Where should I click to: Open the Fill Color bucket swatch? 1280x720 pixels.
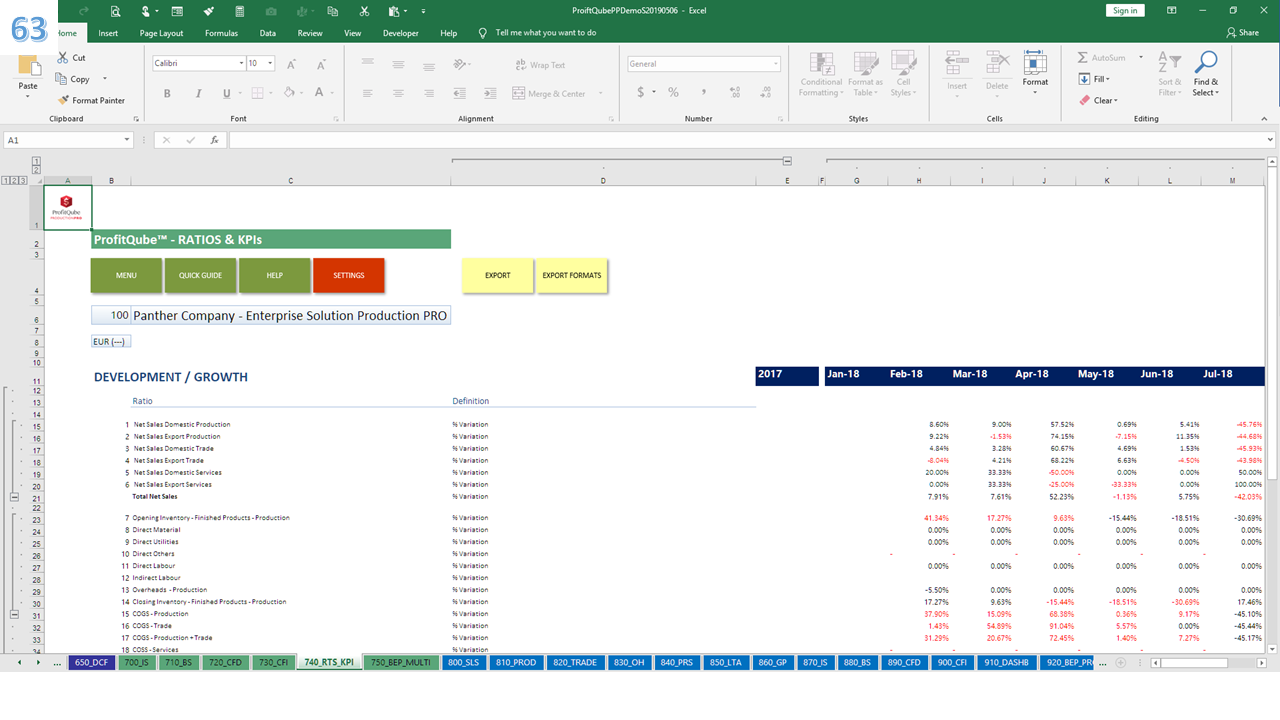point(288,93)
